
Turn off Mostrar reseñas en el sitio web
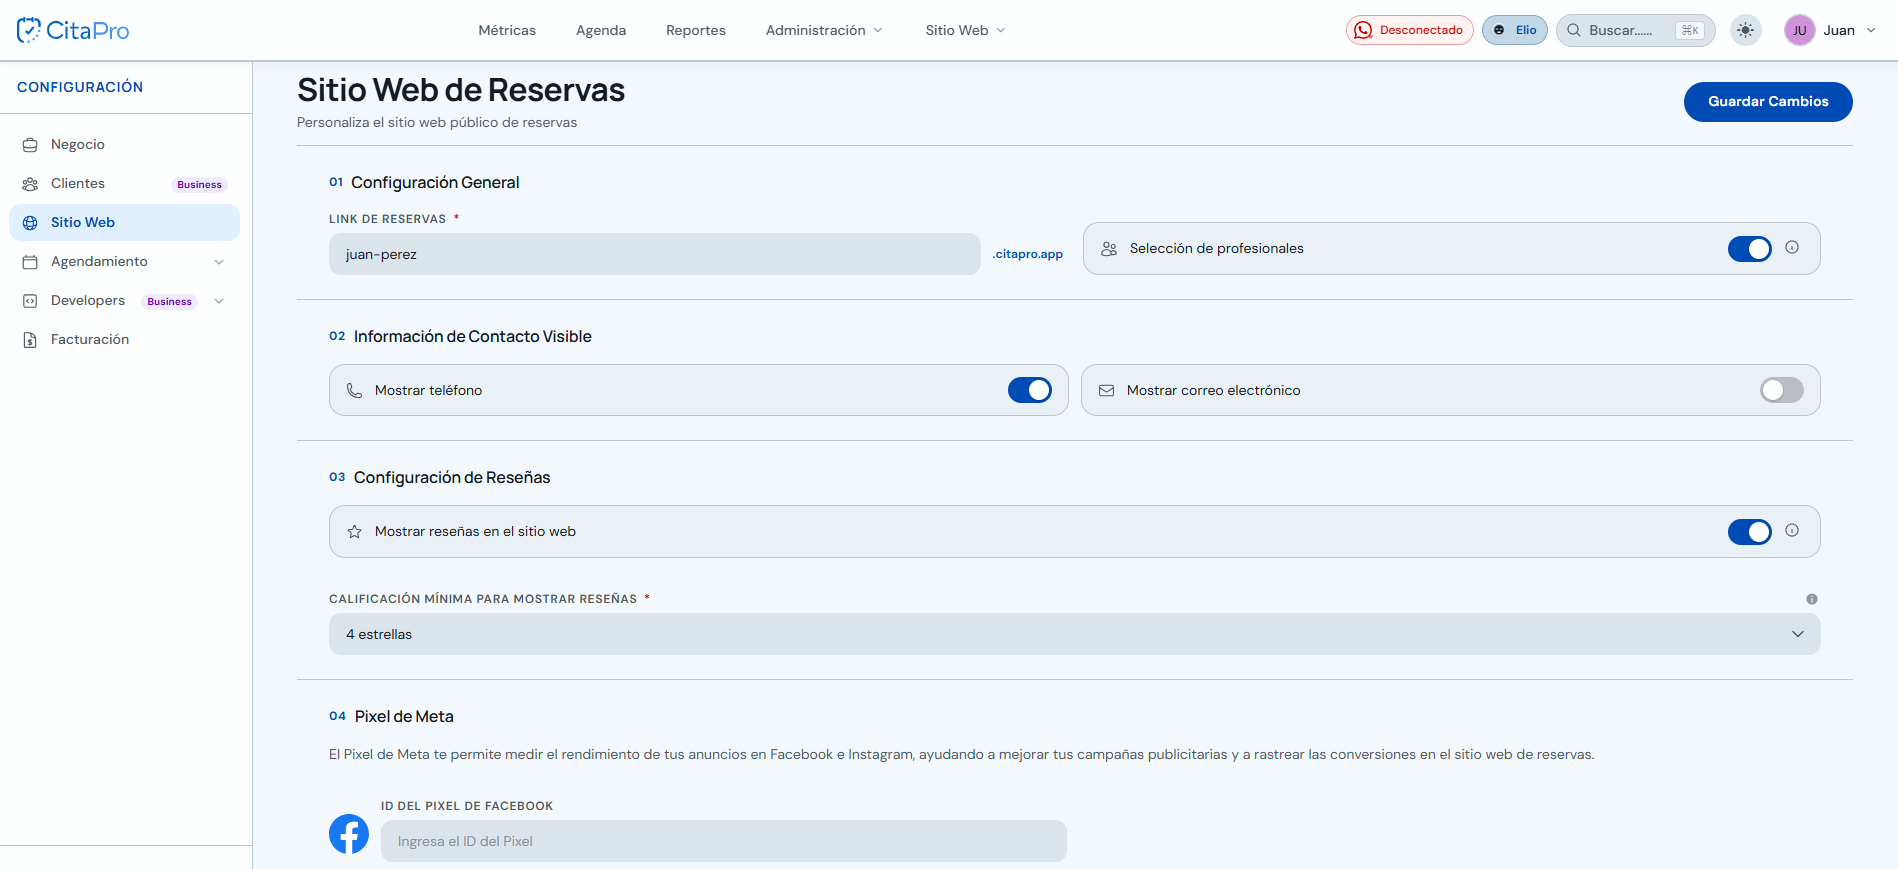pos(1749,532)
